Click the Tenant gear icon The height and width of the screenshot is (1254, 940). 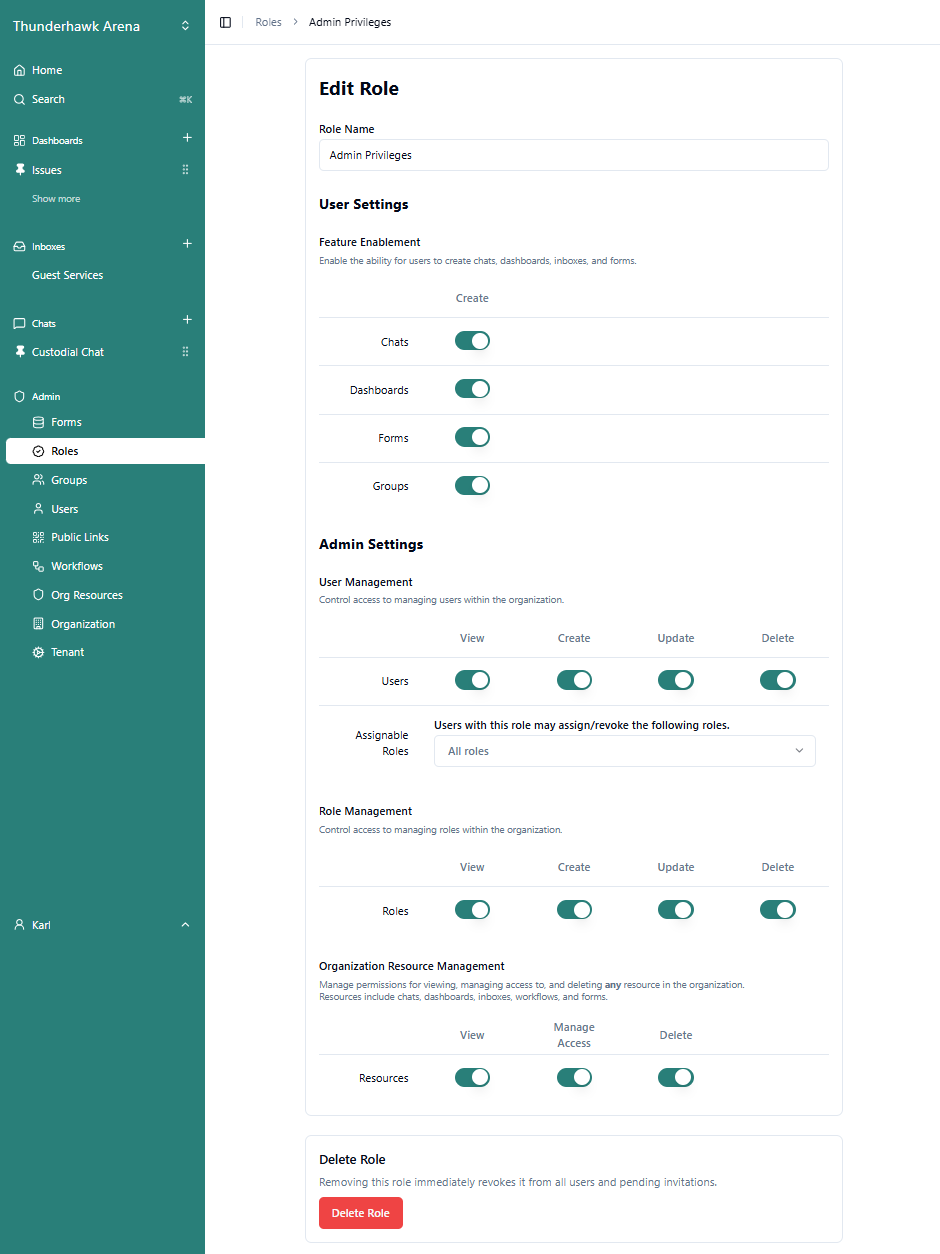(39, 652)
